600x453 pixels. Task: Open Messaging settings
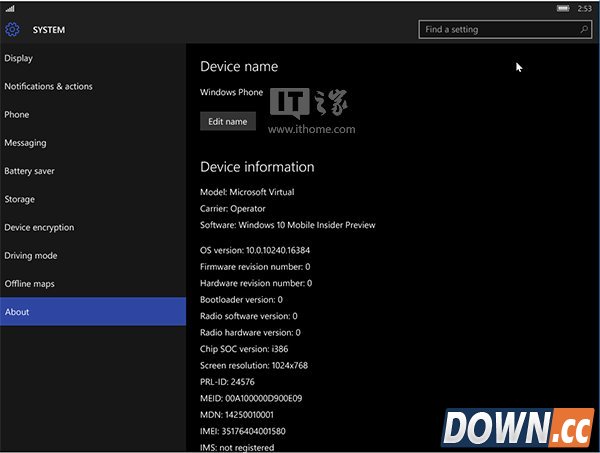click(25, 143)
